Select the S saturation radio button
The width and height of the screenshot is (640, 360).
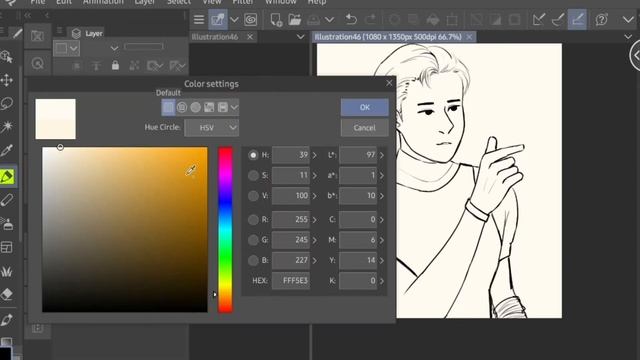[x=253, y=176]
